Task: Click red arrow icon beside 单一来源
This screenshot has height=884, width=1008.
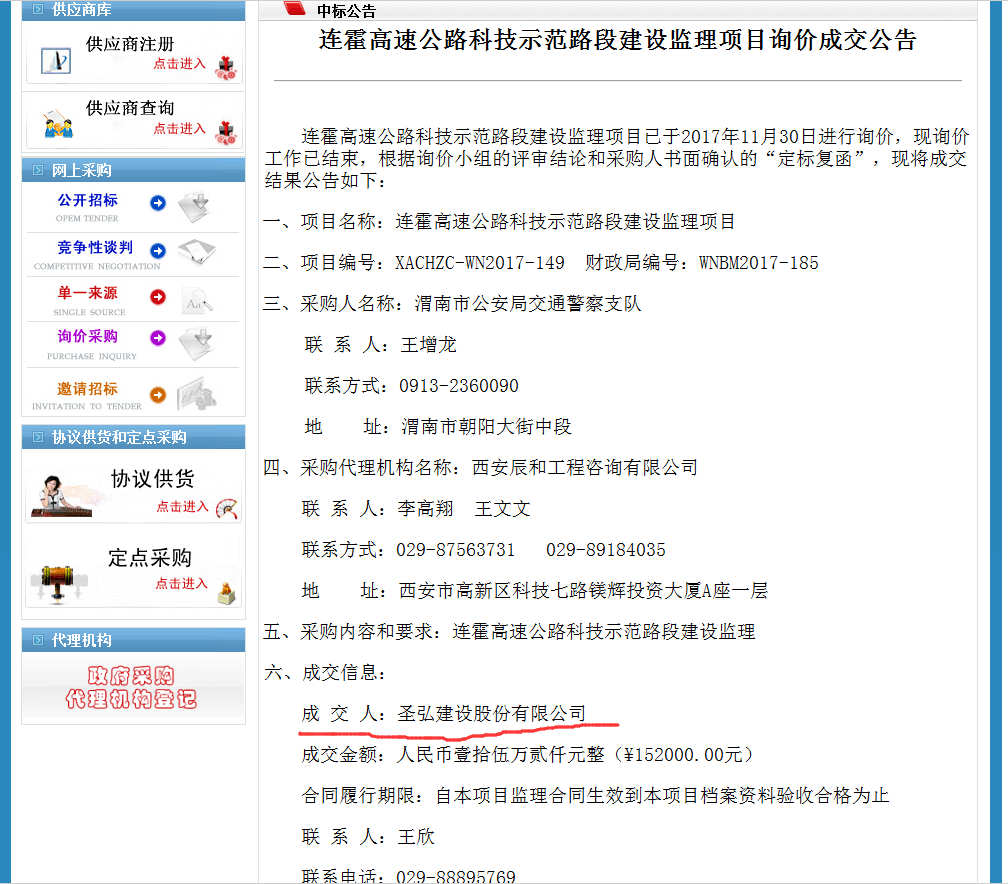Action: click(x=157, y=296)
